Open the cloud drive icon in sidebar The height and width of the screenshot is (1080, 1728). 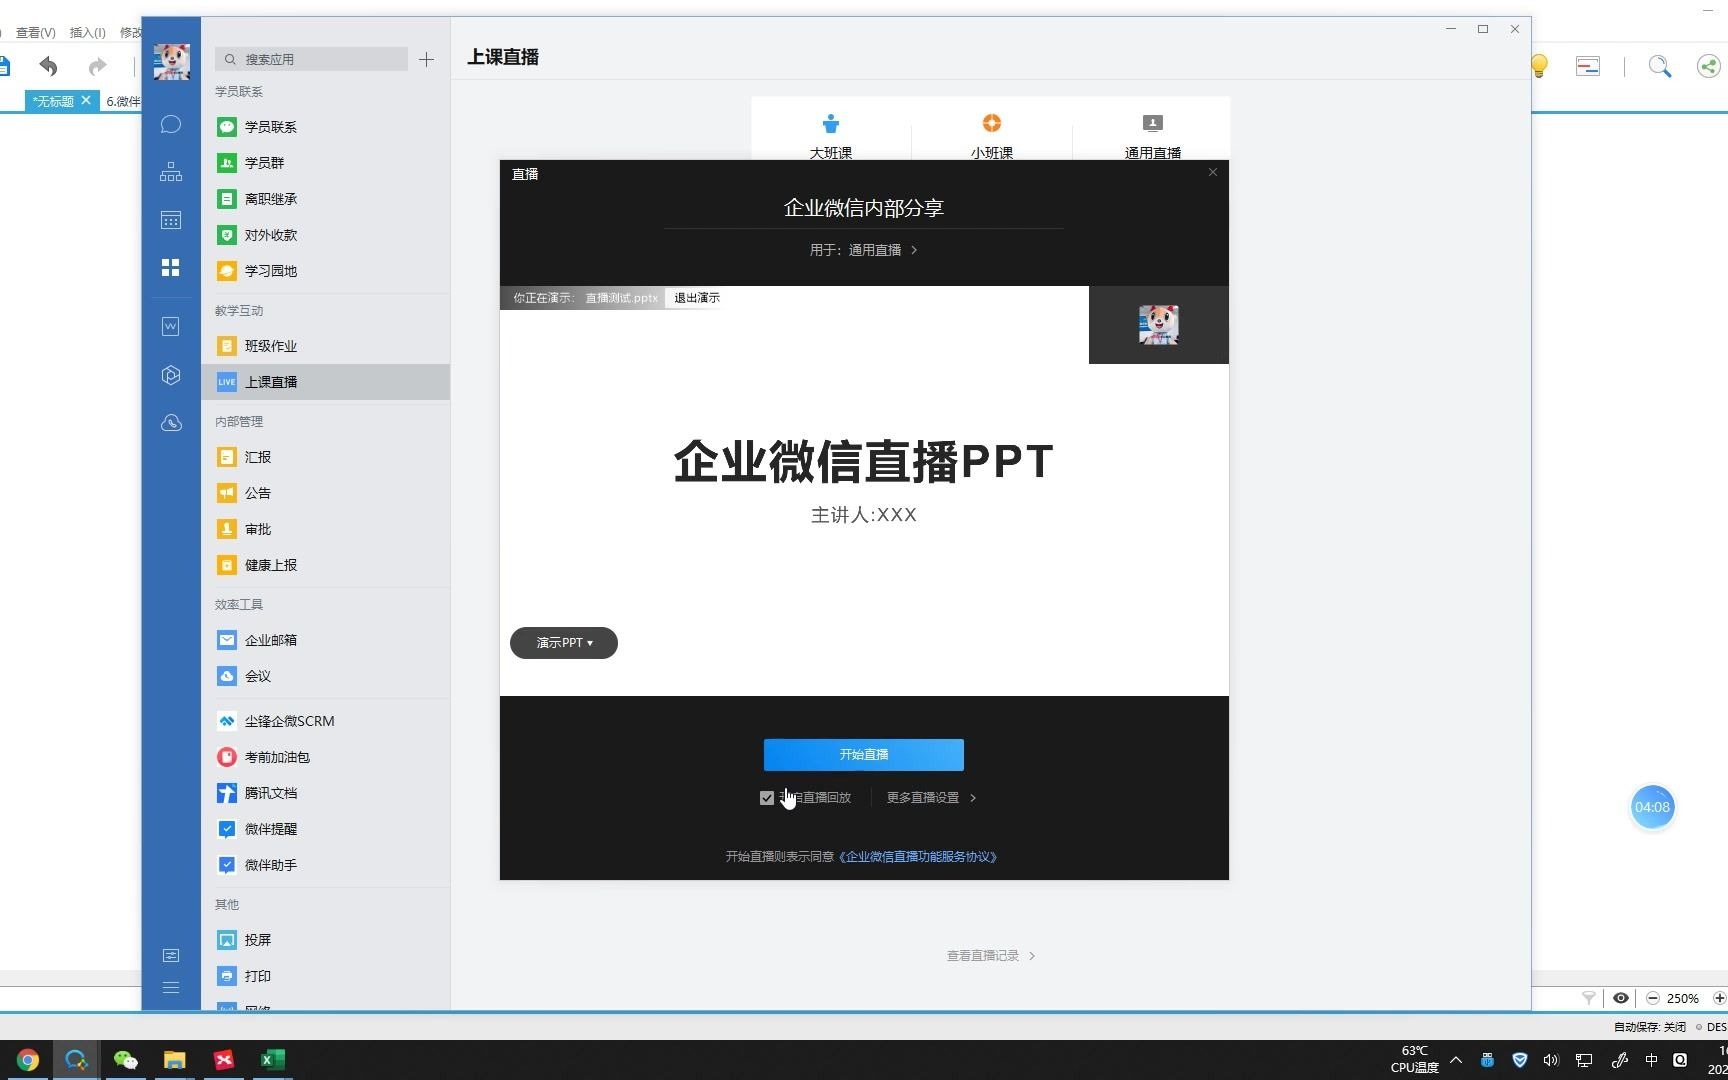point(171,423)
